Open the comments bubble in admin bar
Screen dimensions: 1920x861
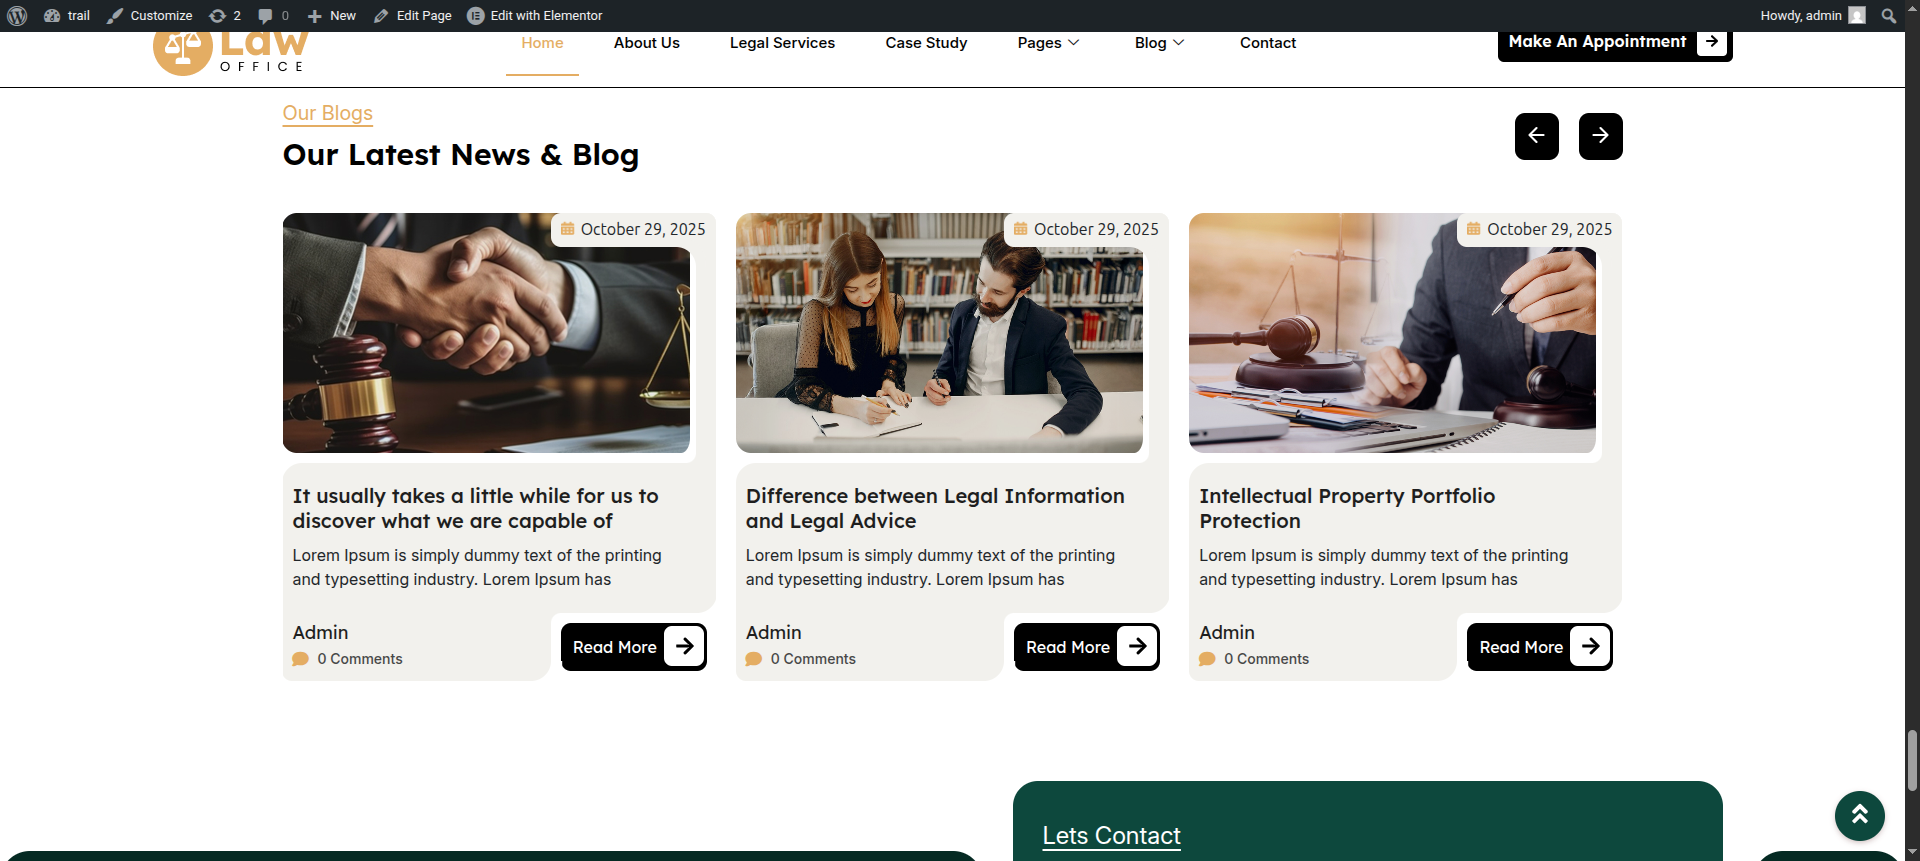point(272,16)
